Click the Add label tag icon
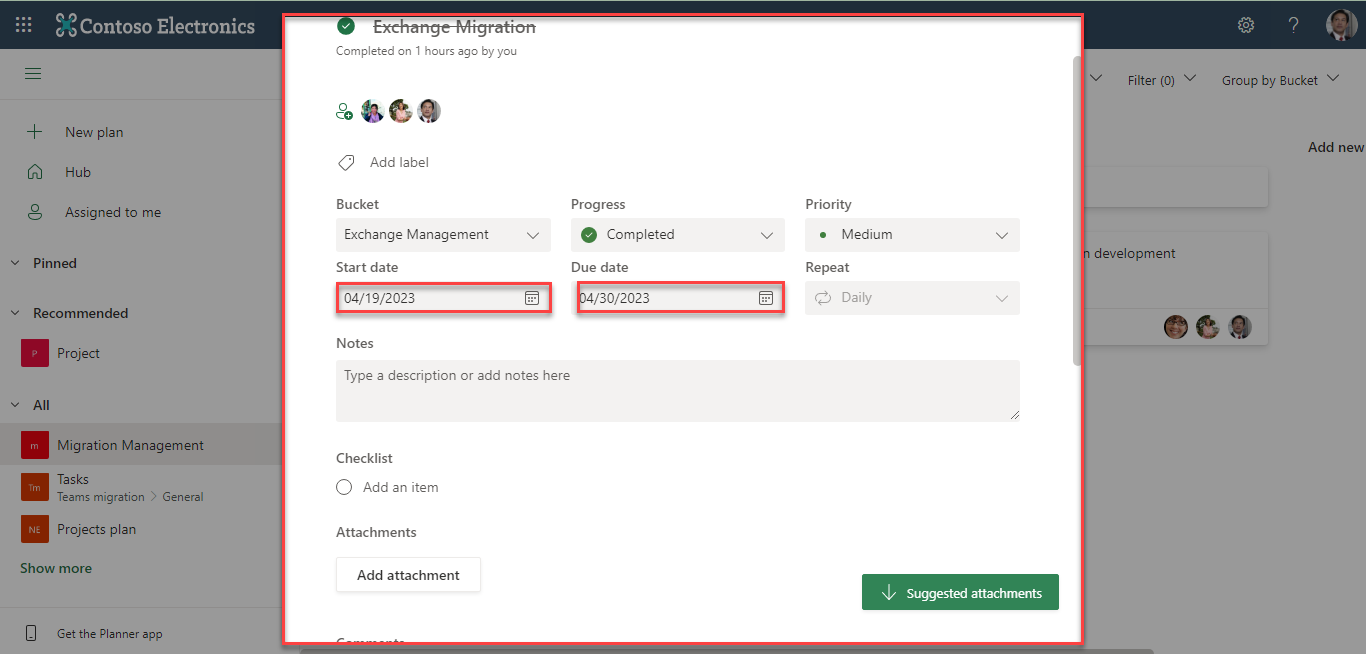1366x654 pixels. (x=346, y=162)
